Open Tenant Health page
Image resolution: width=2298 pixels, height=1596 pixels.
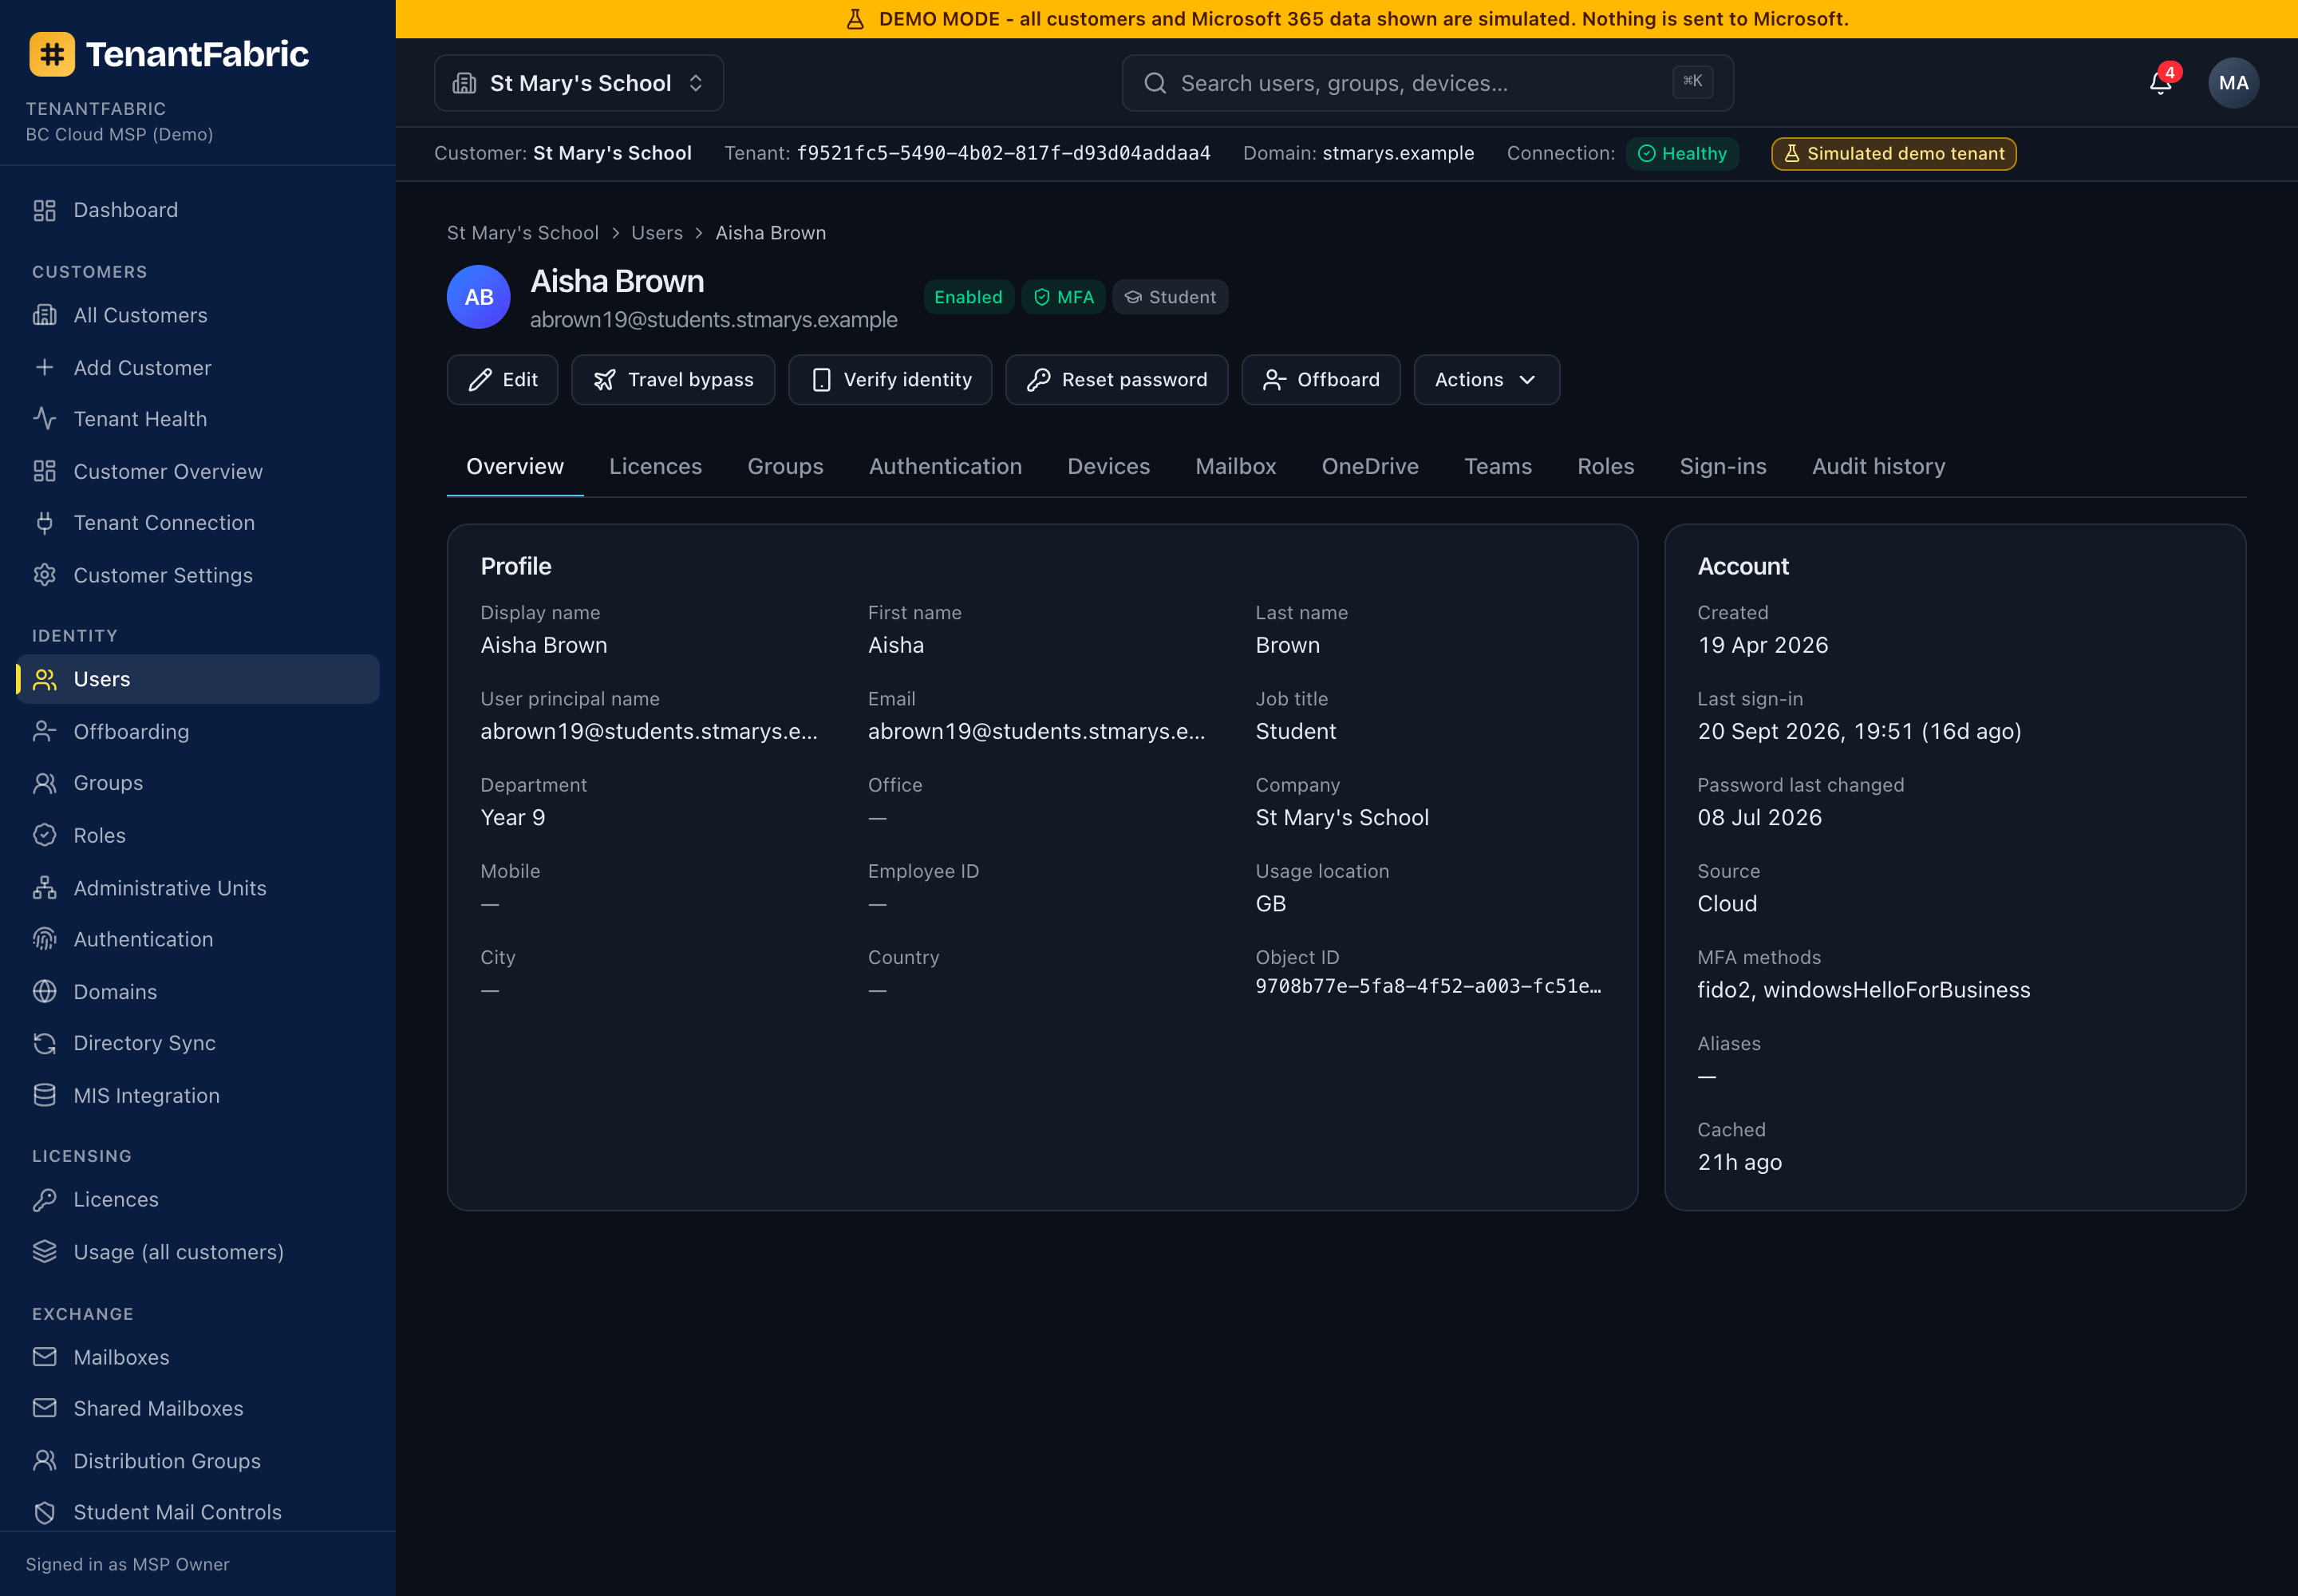click(x=198, y=419)
